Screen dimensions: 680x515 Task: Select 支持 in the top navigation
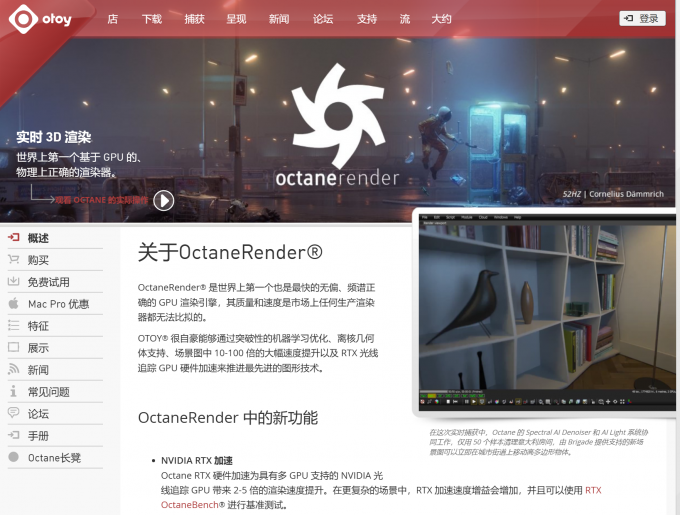367,19
